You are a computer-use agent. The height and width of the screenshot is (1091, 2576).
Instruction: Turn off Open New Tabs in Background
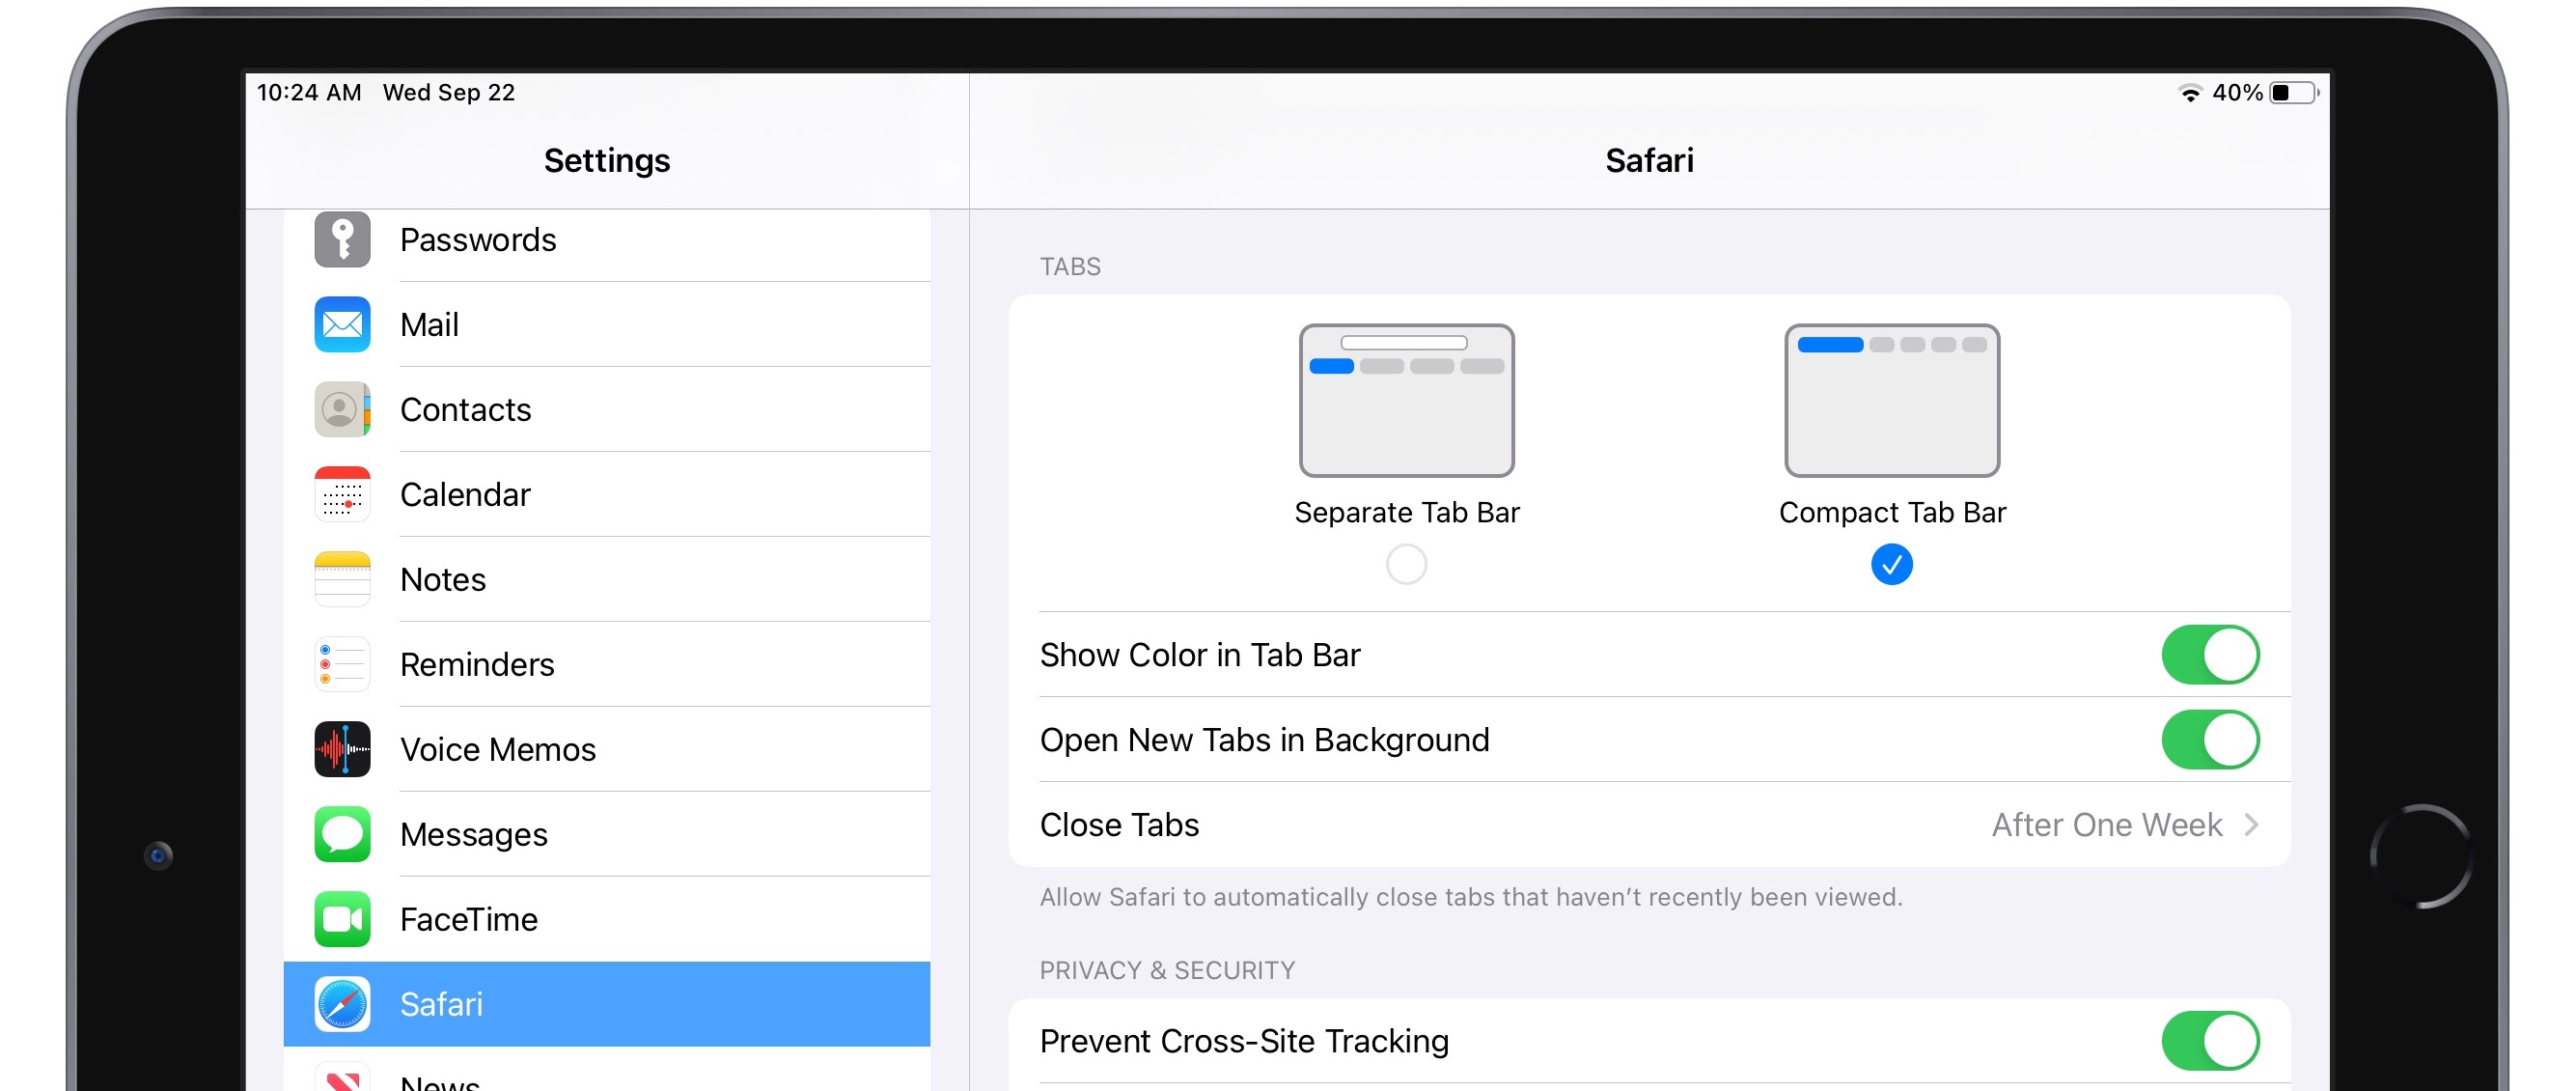[2209, 740]
